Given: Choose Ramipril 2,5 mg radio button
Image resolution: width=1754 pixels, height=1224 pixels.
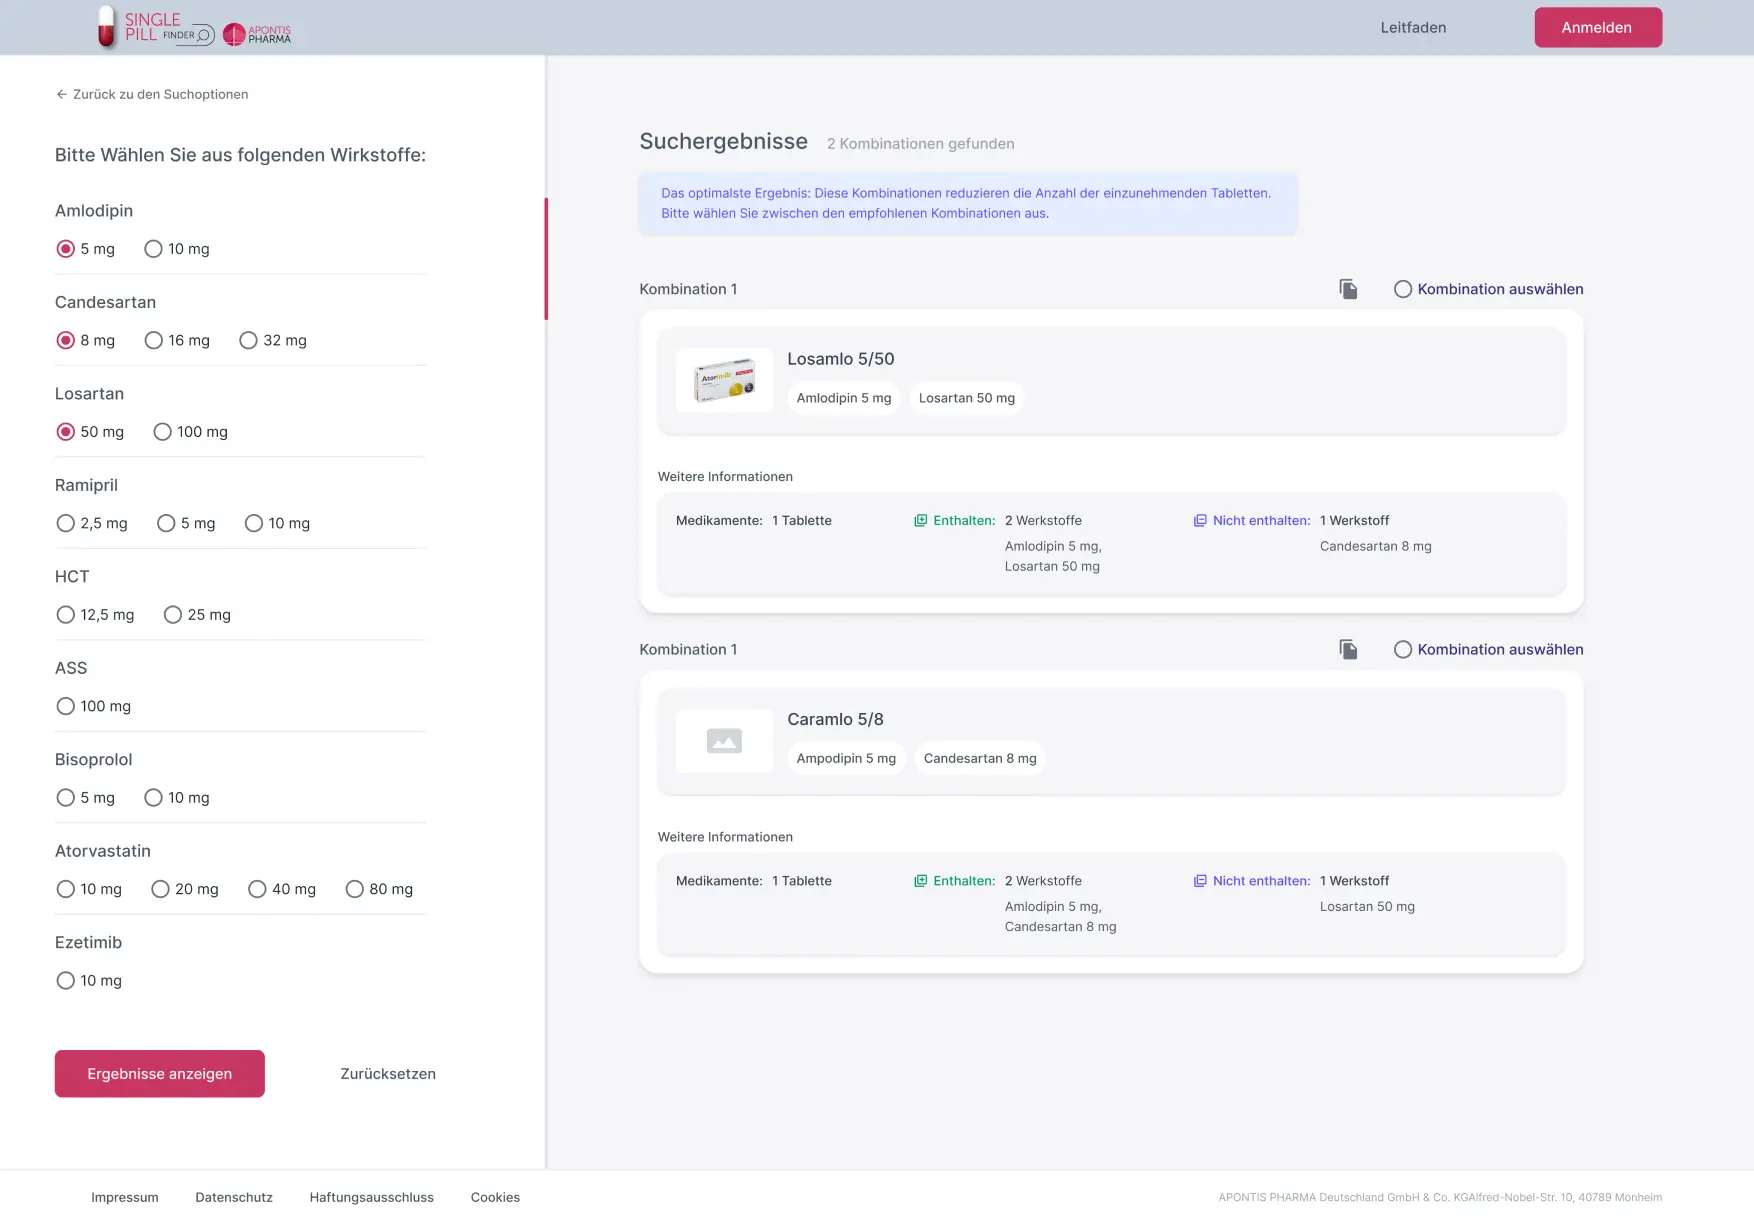Looking at the screenshot, I should [x=66, y=524].
